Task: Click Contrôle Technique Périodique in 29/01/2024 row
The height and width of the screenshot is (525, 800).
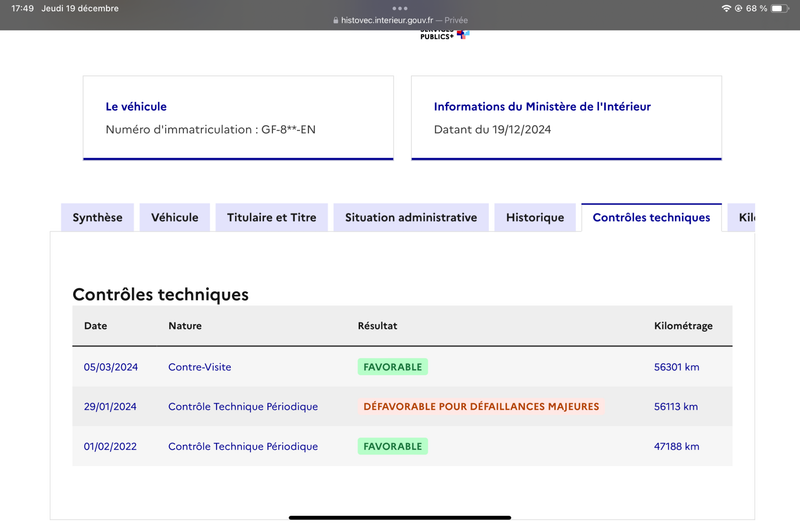Action: 243,407
